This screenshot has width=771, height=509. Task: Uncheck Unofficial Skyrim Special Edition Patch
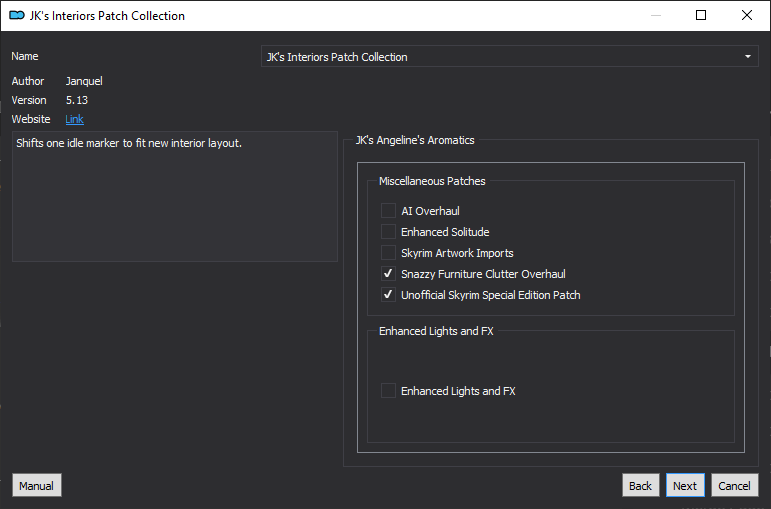(x=388, y=295)
